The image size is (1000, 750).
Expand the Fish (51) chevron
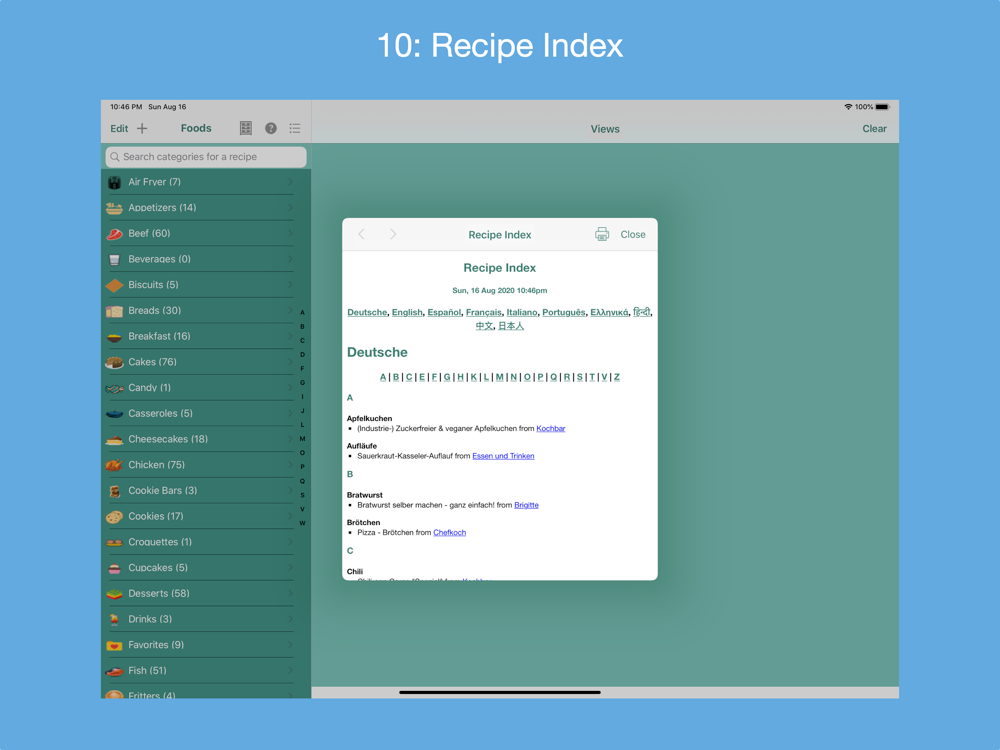coord(290,670)
